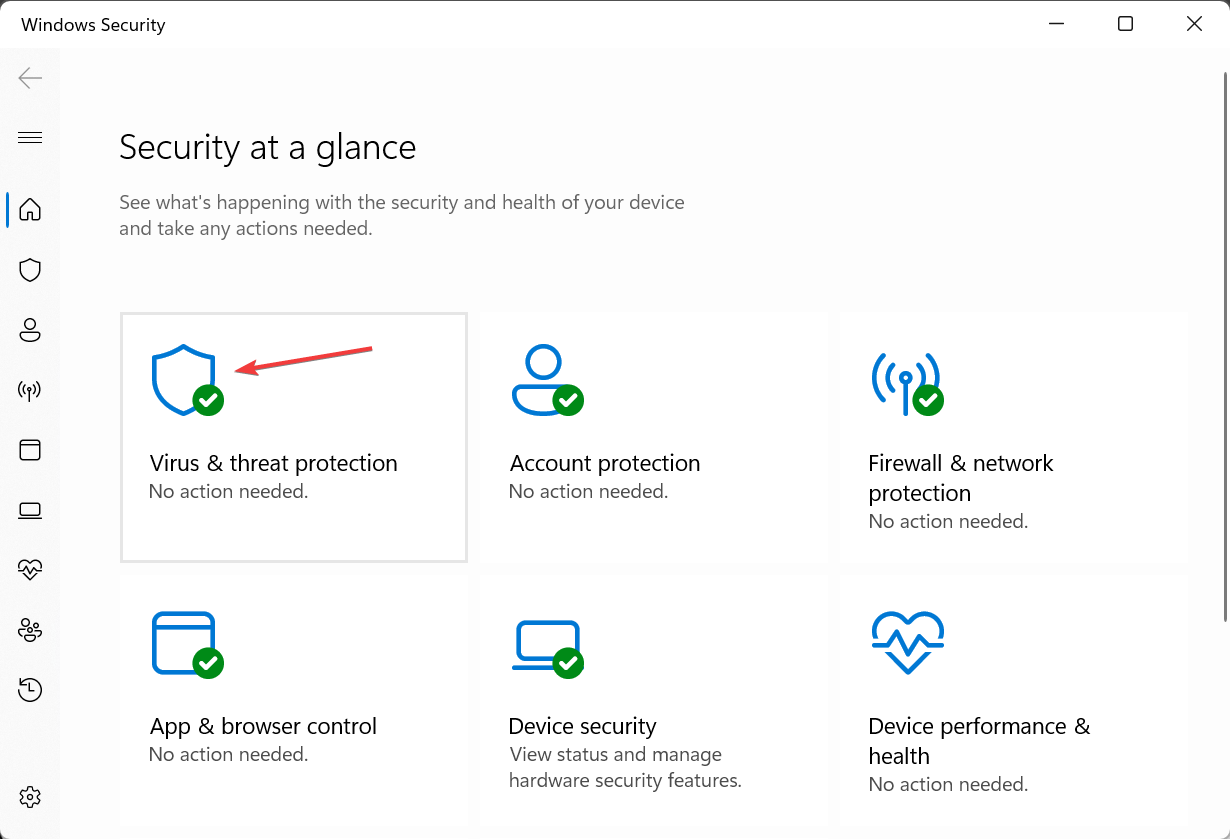Screen dimensions: 1230x839
Task: Click the green checkmark on Virus protection tile
Action: point(206,400)
